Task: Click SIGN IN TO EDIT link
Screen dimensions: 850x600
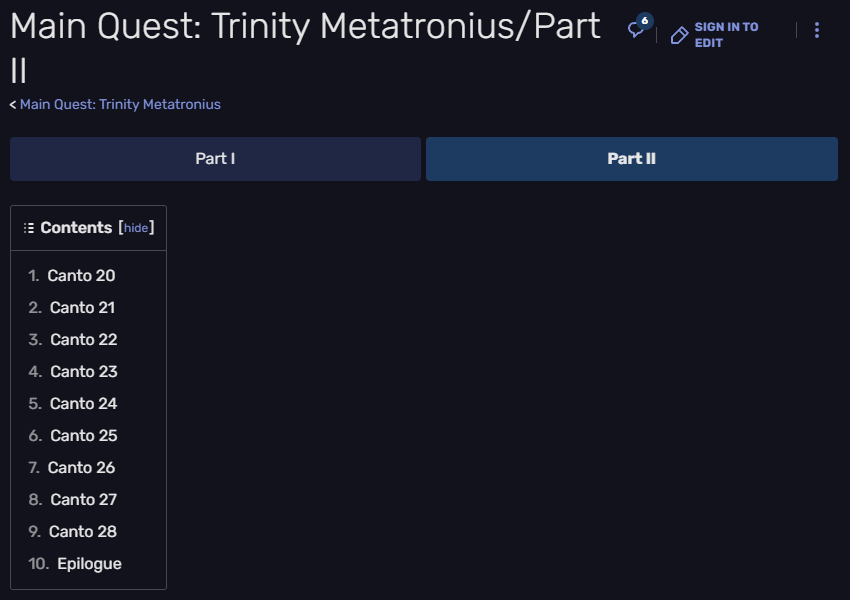Action: point(726,35)
